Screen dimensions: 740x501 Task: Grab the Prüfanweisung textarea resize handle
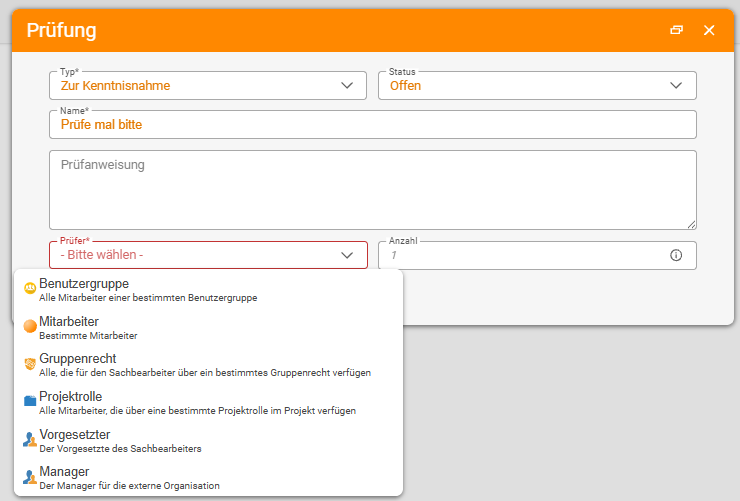pyautogui.click(x=691, y=225)
